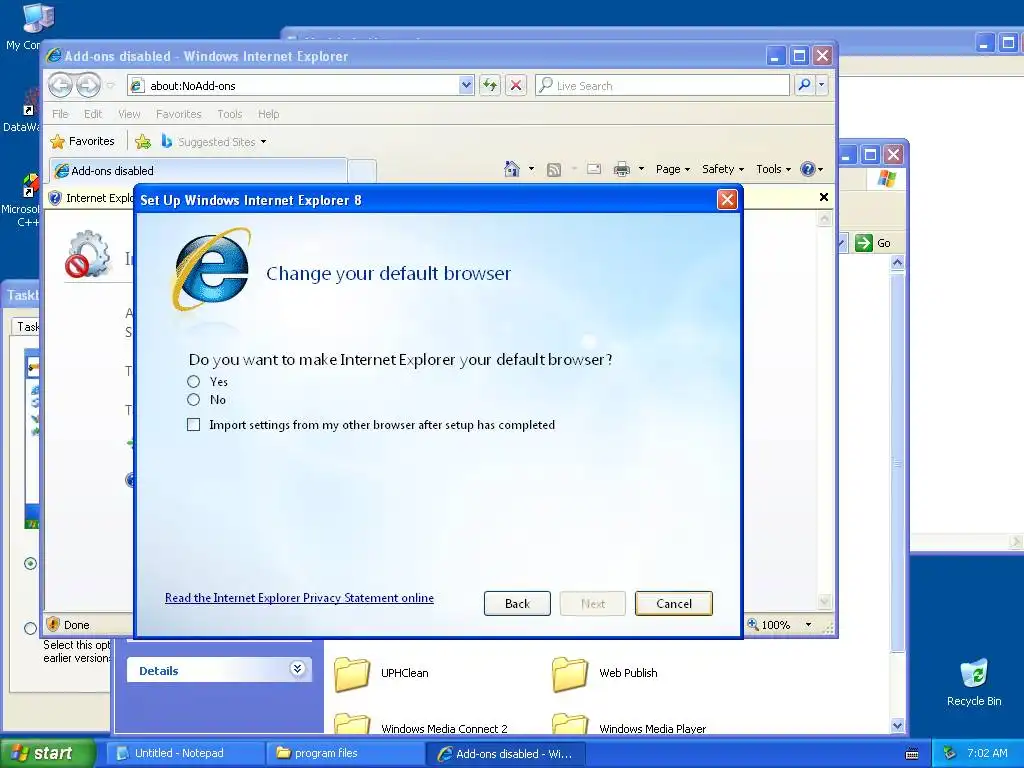
Task: Close the Set Up Internet Explorer 8 dialog
Action: point(727,200)
